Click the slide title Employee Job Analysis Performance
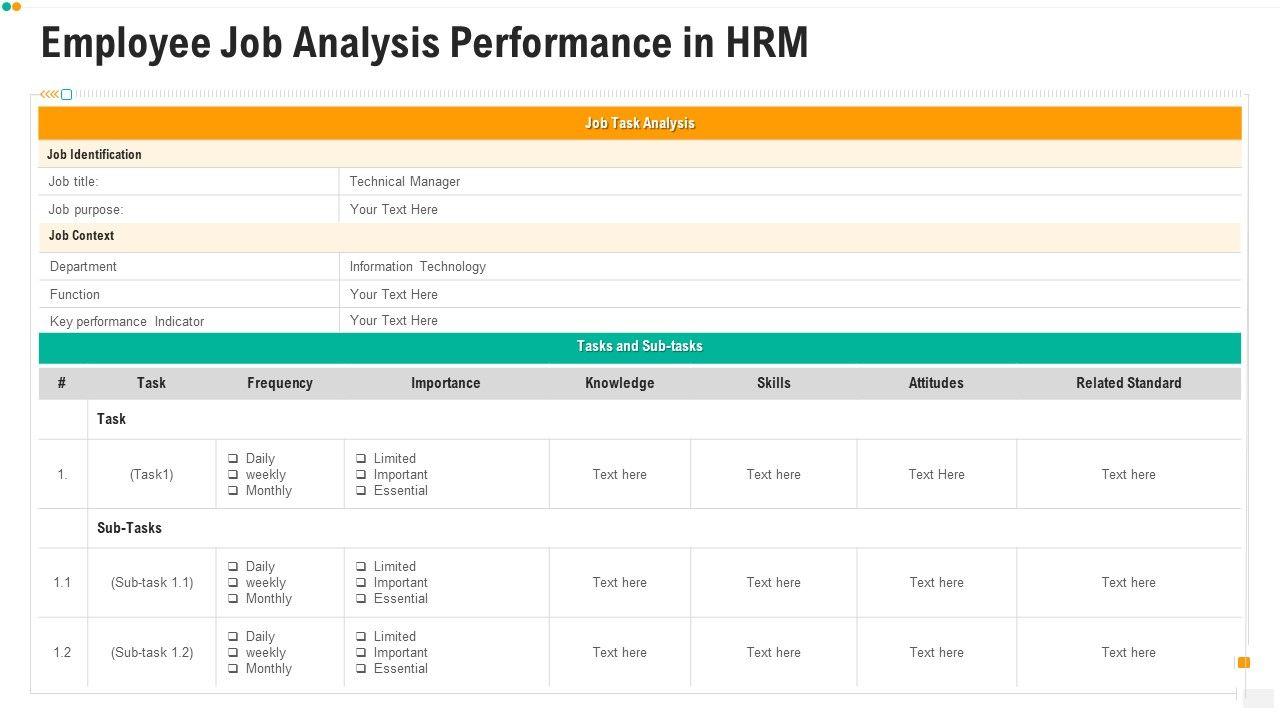This screenshot has width=1280, height=720. tap(424, 44)
